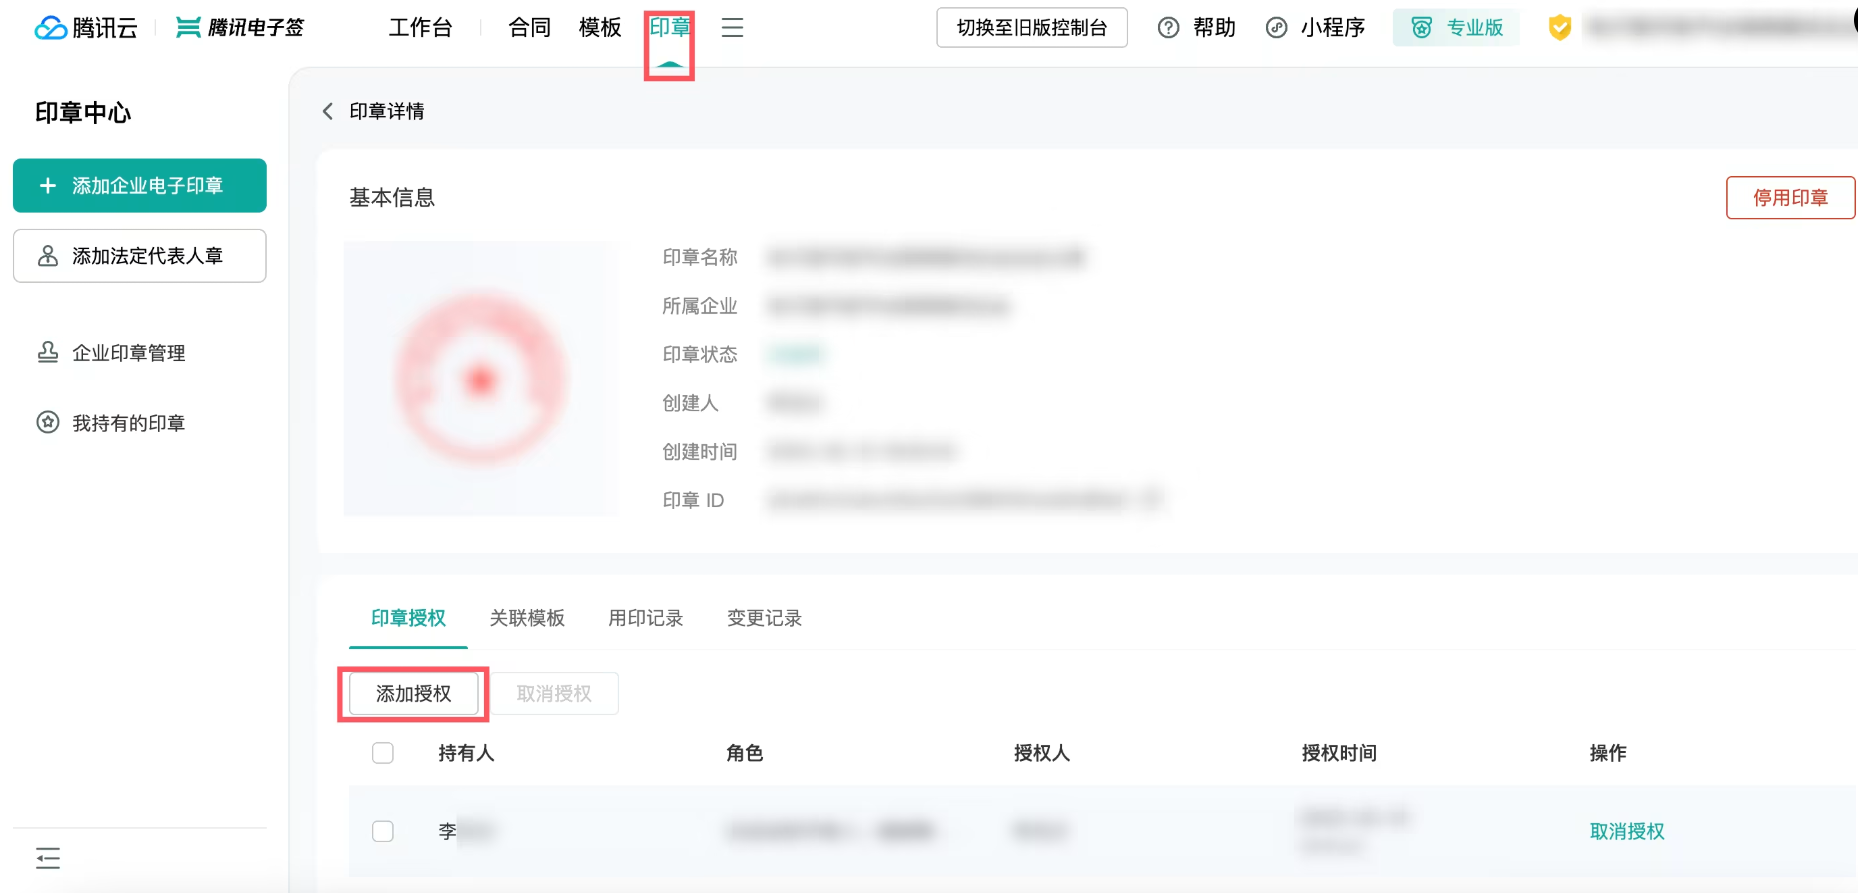The image size is (1858, 893).
Task: Click the yellow shield verification icon
Action: tap(1559, 28)
